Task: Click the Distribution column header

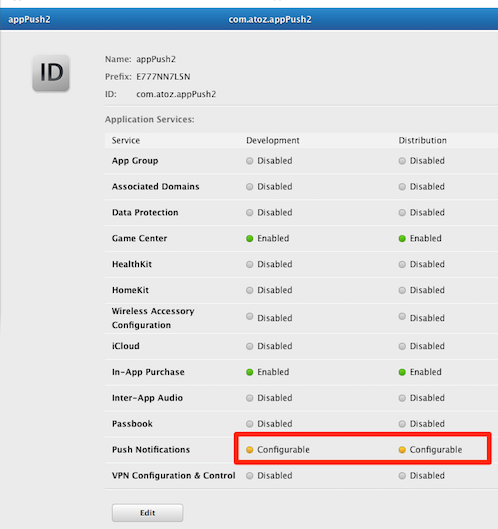Action: [x=422, y=140]
